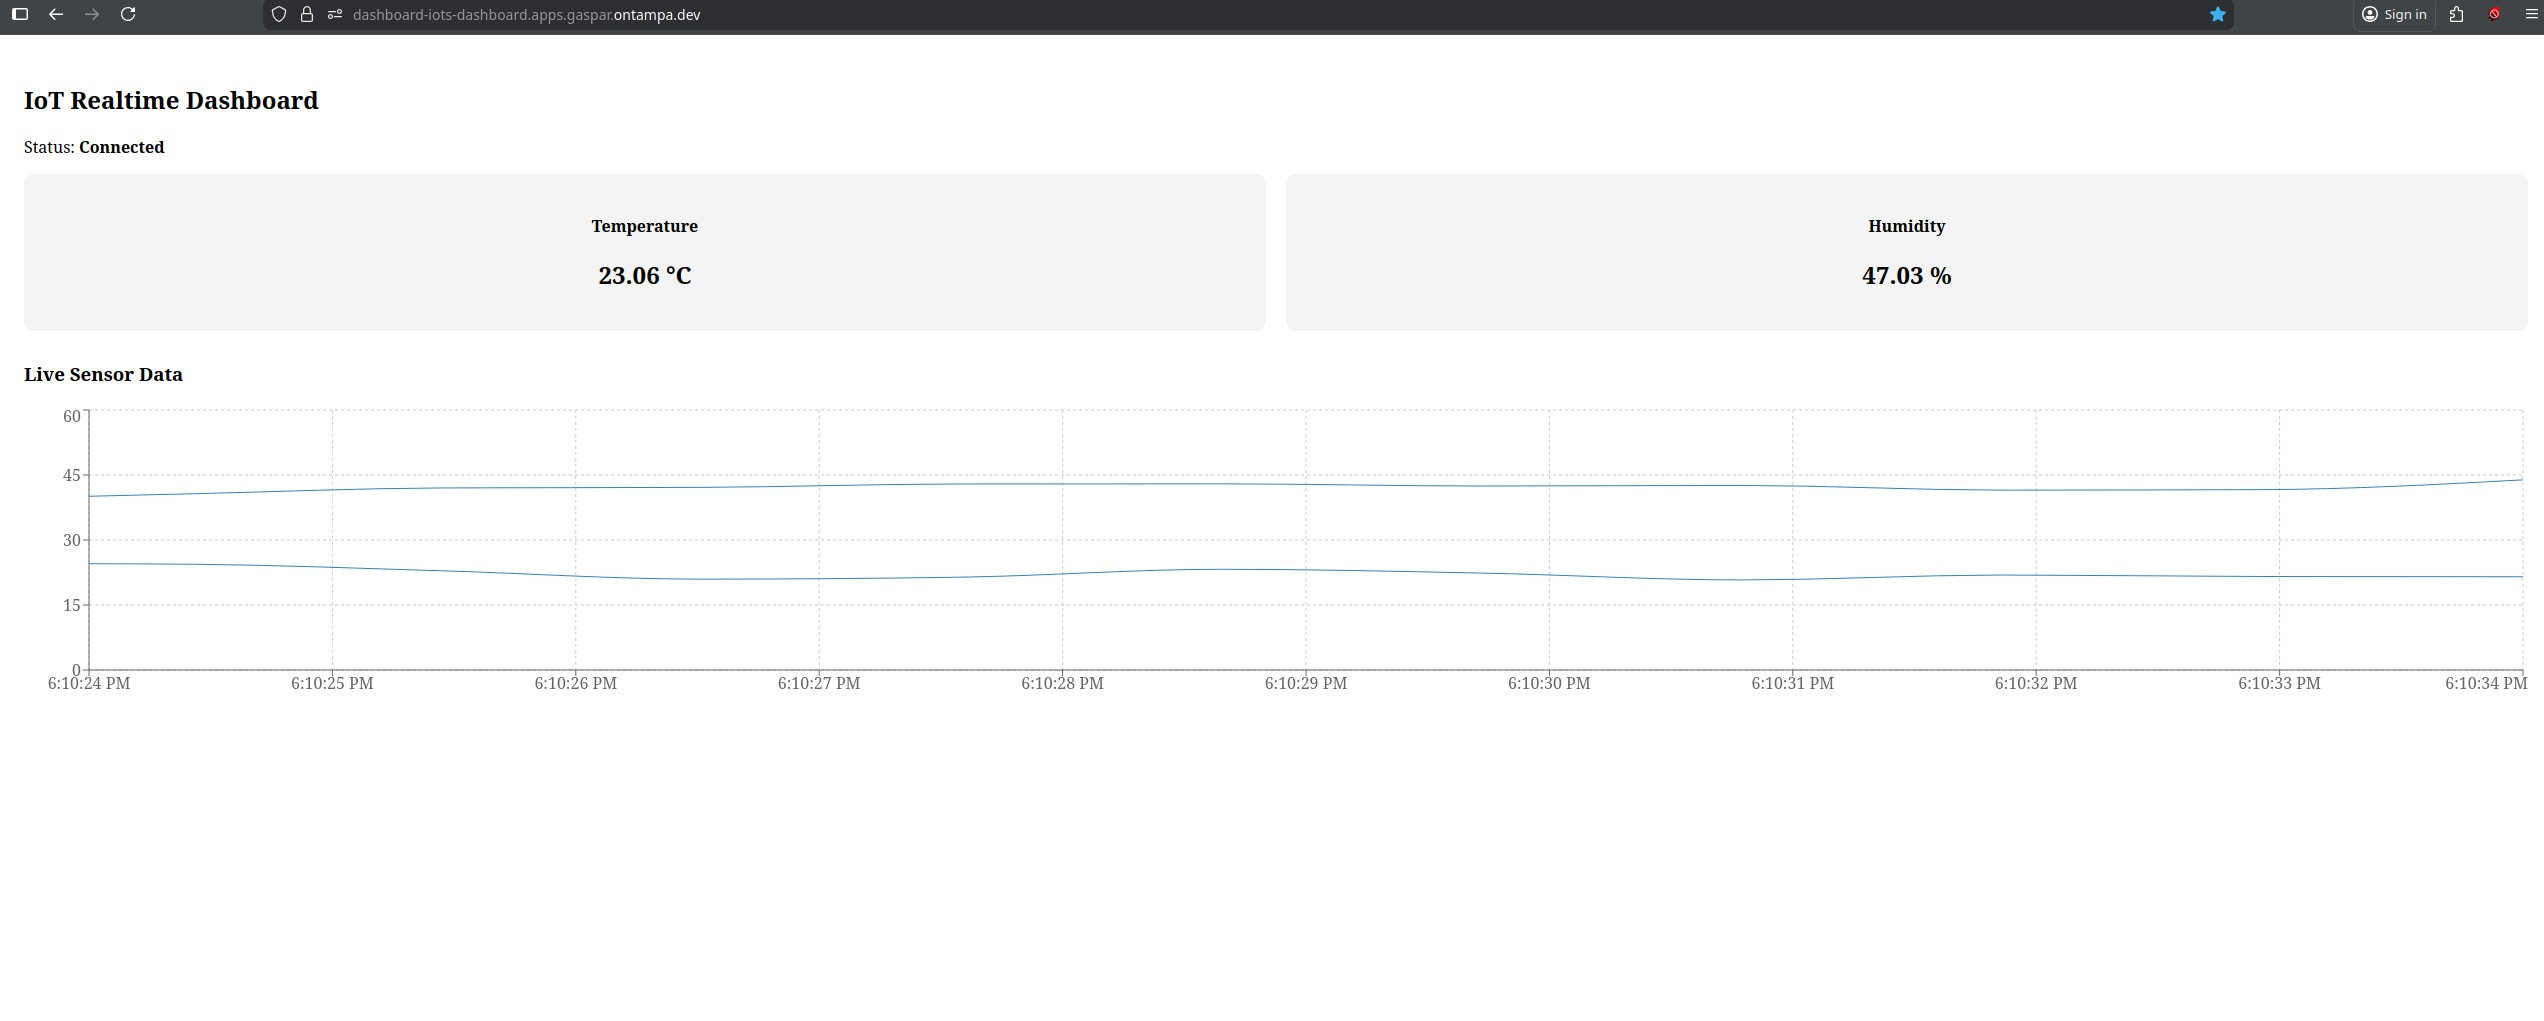Viewport: 2544px width, 1021px height.
Task: Reload the dashboard page
Action: pos(128,14)
